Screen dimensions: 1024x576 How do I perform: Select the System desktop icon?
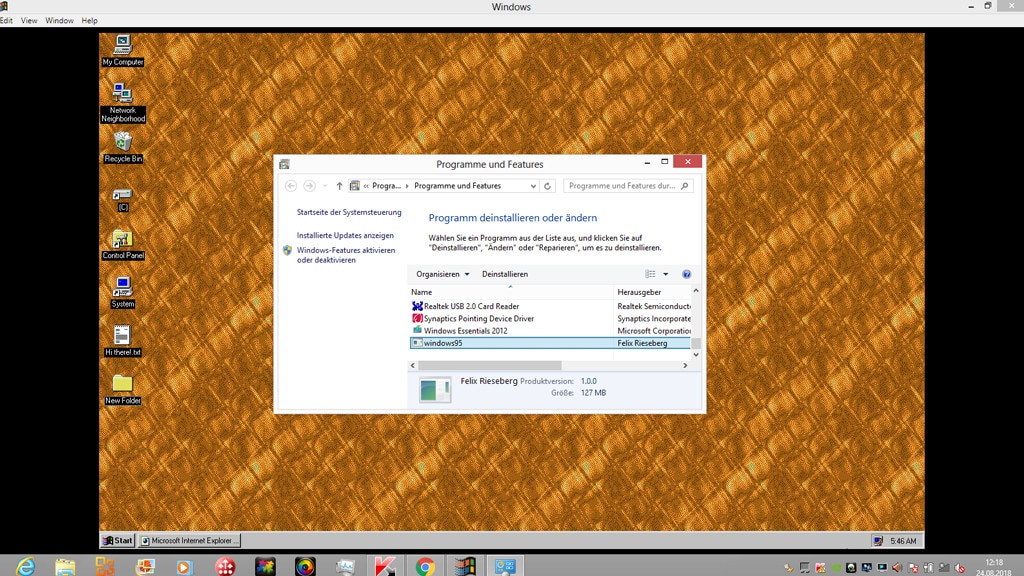point(123,293)
